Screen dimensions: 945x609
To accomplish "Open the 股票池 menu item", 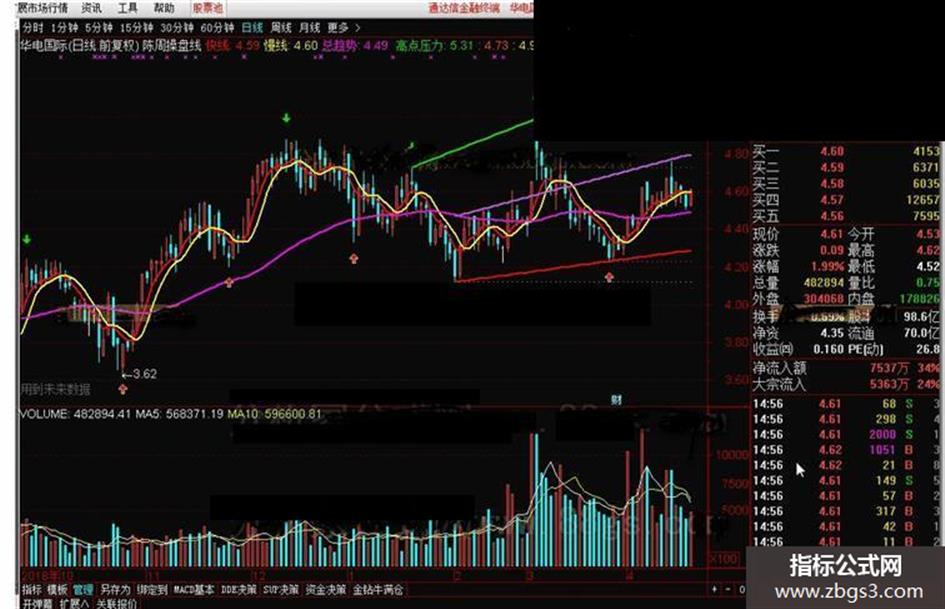I will coord(208,8).
